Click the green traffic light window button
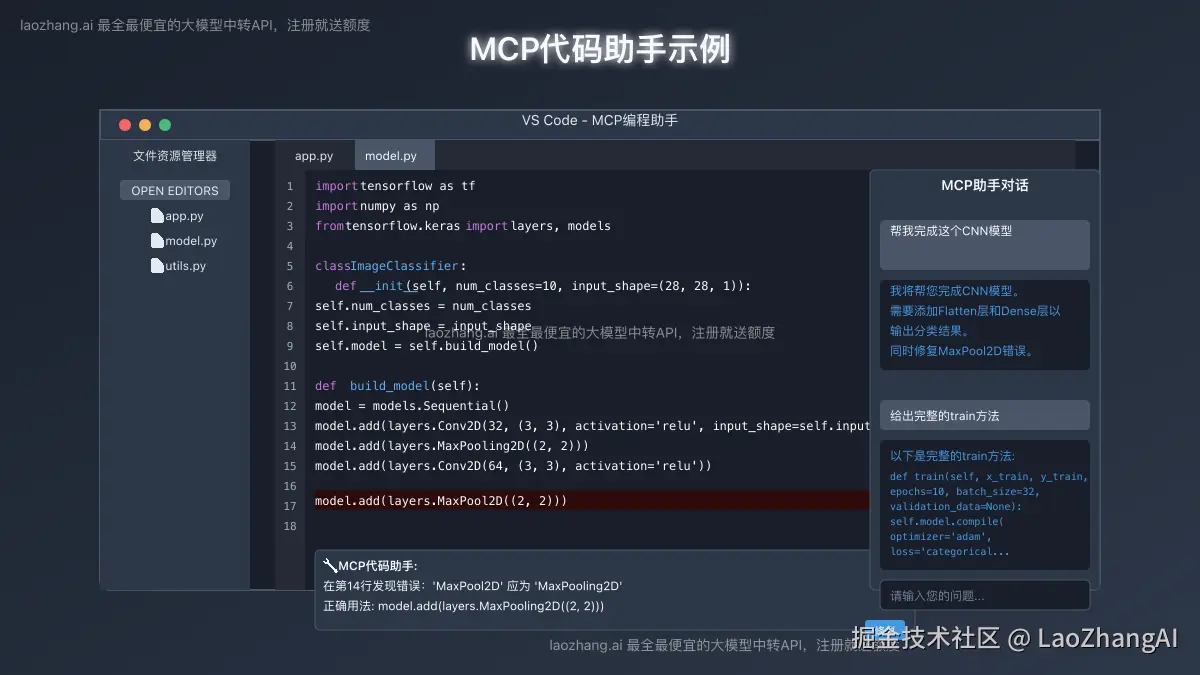This screenshot has height=675, width=1200. click(x=164, y=124)
